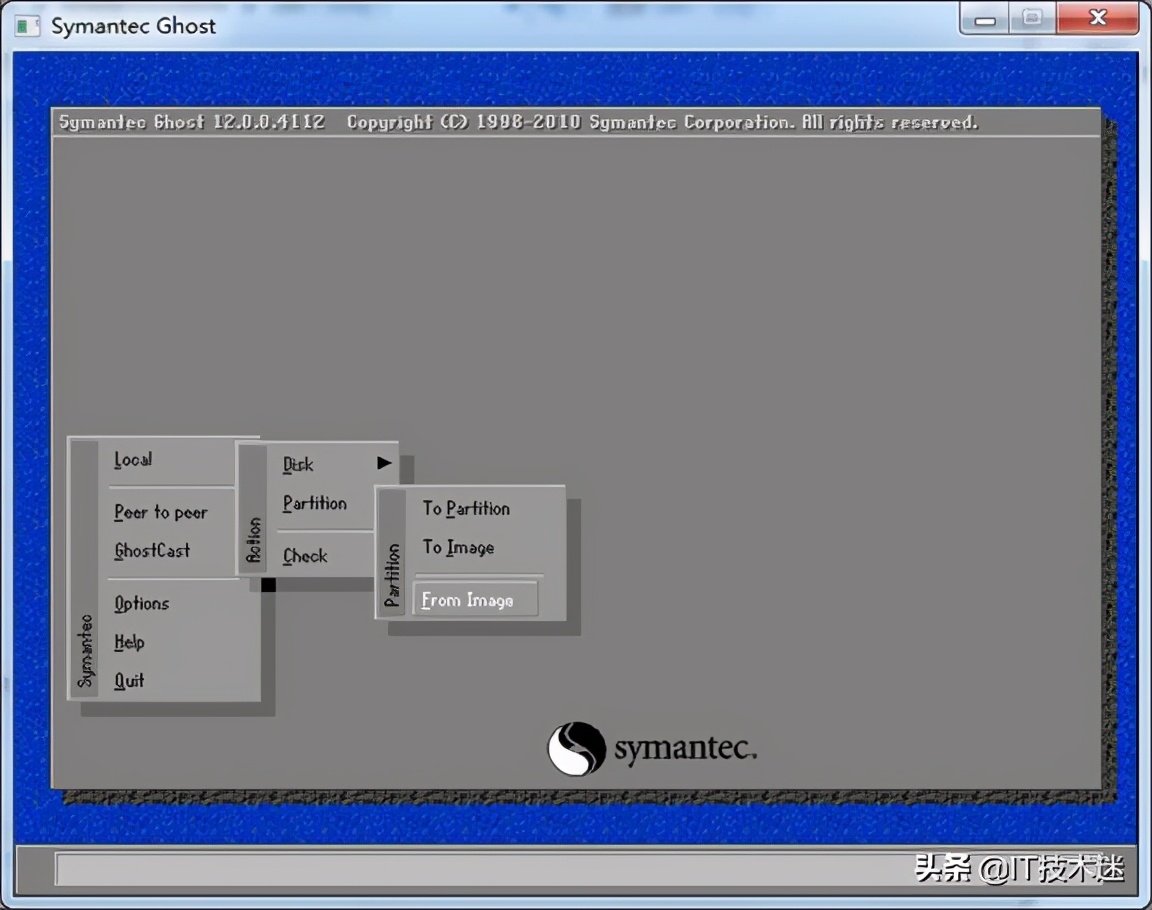The height and width of the screenshot is (910, 1152).
Task: Click the Symantec yin-yang logo
Action: (577, 748)
